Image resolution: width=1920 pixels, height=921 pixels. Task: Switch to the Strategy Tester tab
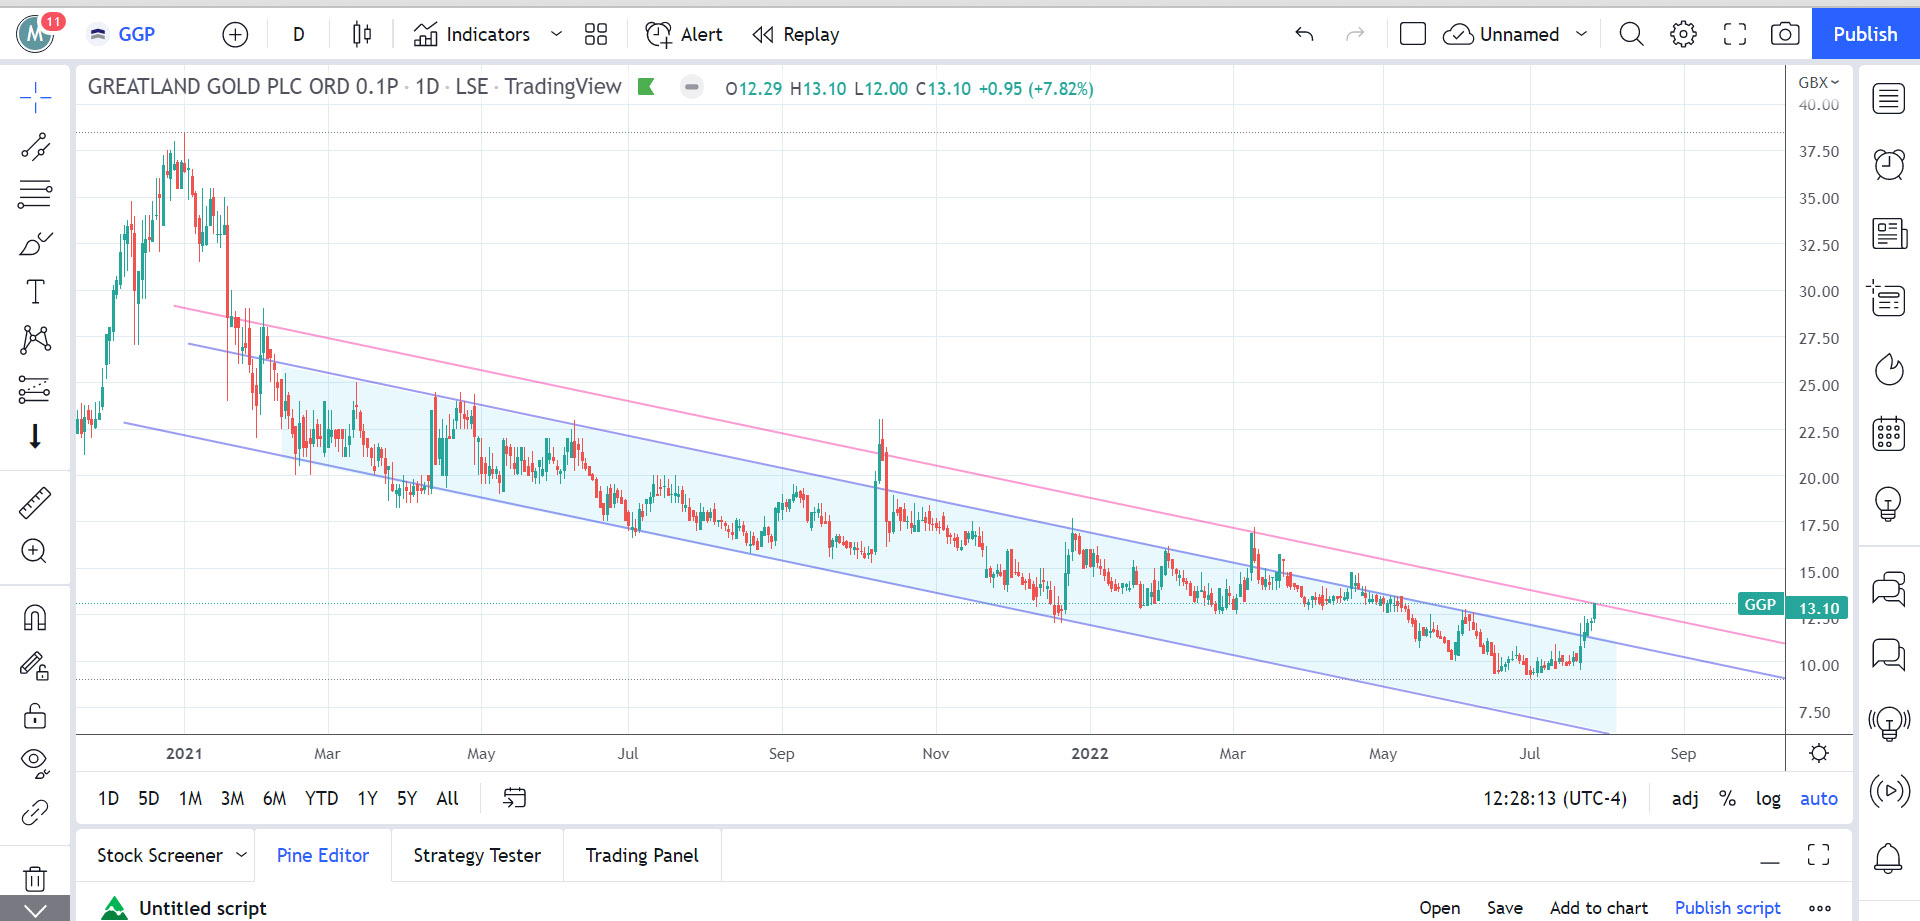477,855
